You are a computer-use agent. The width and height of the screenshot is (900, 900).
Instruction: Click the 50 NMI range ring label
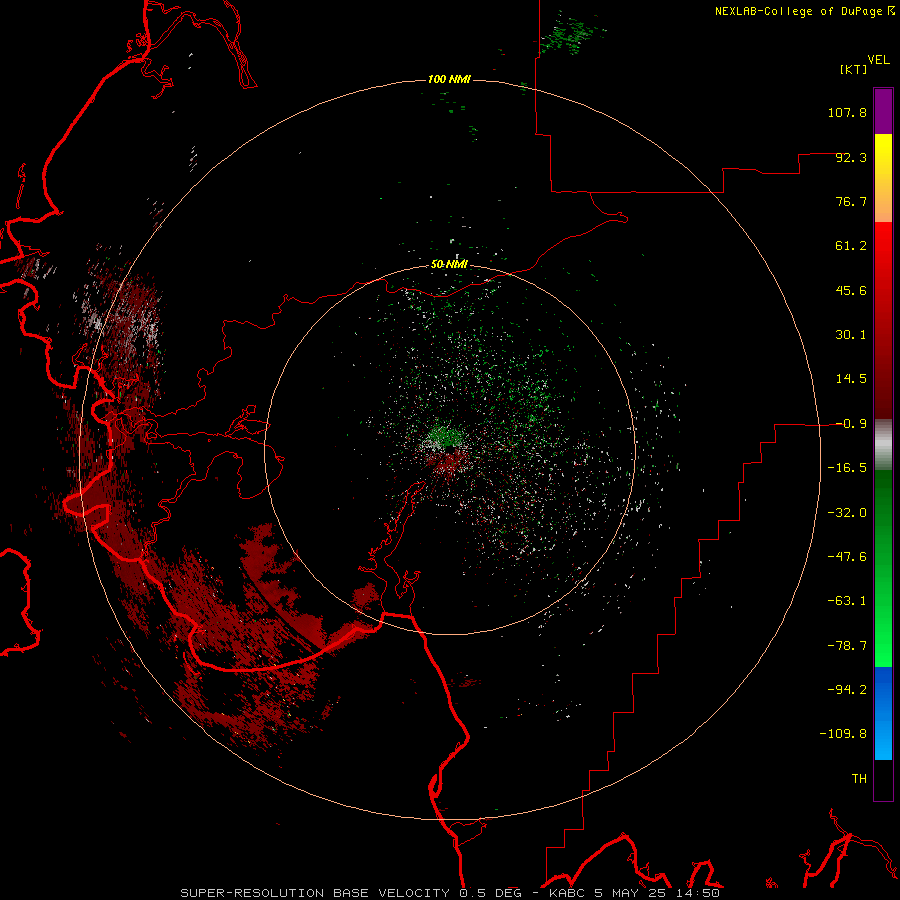pyautogui.click(x=449, y=264)
